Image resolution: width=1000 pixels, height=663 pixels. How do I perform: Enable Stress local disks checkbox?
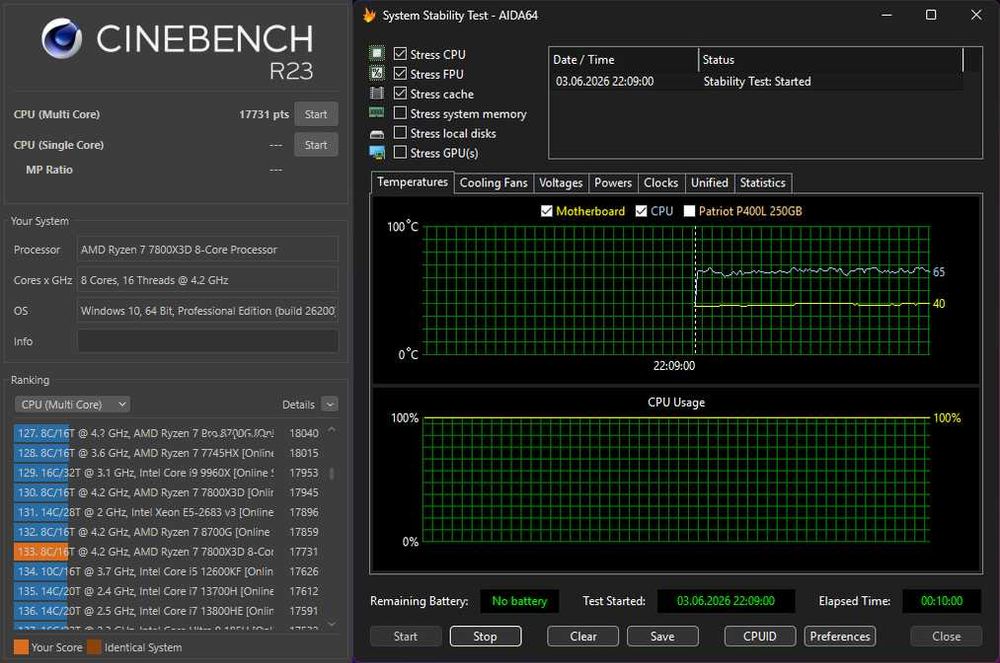pos(400,133)
